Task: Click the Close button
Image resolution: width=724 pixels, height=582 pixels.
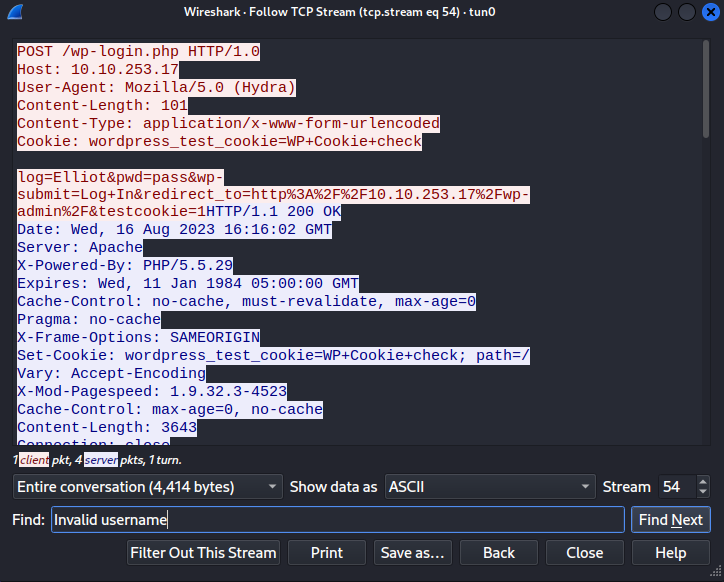Action: (585, 553)
